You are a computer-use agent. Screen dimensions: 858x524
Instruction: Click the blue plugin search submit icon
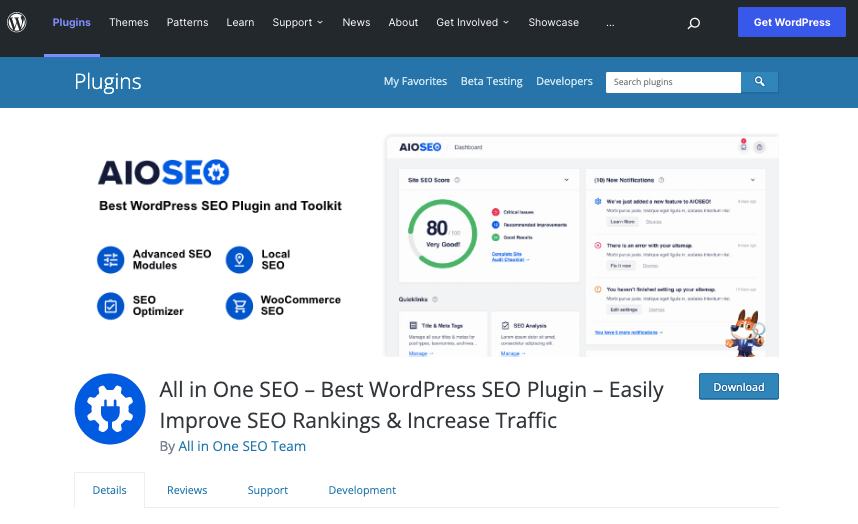point(760,82)
